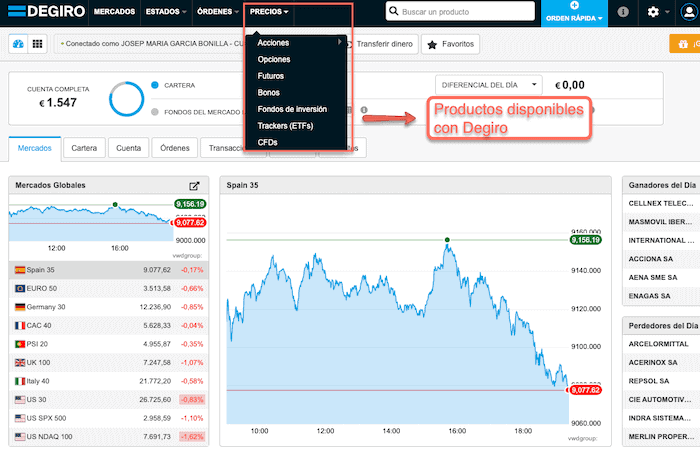Open INDRA SISTEMA... stock link
Screen dimensions: 700x450
pyautogui.click(x=660, y=418)
